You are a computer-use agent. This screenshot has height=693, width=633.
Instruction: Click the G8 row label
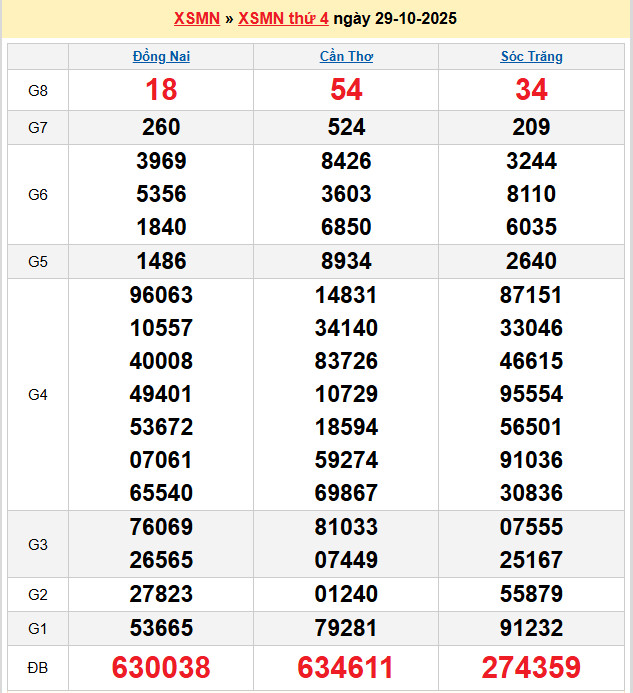click(x=37, y=91)
